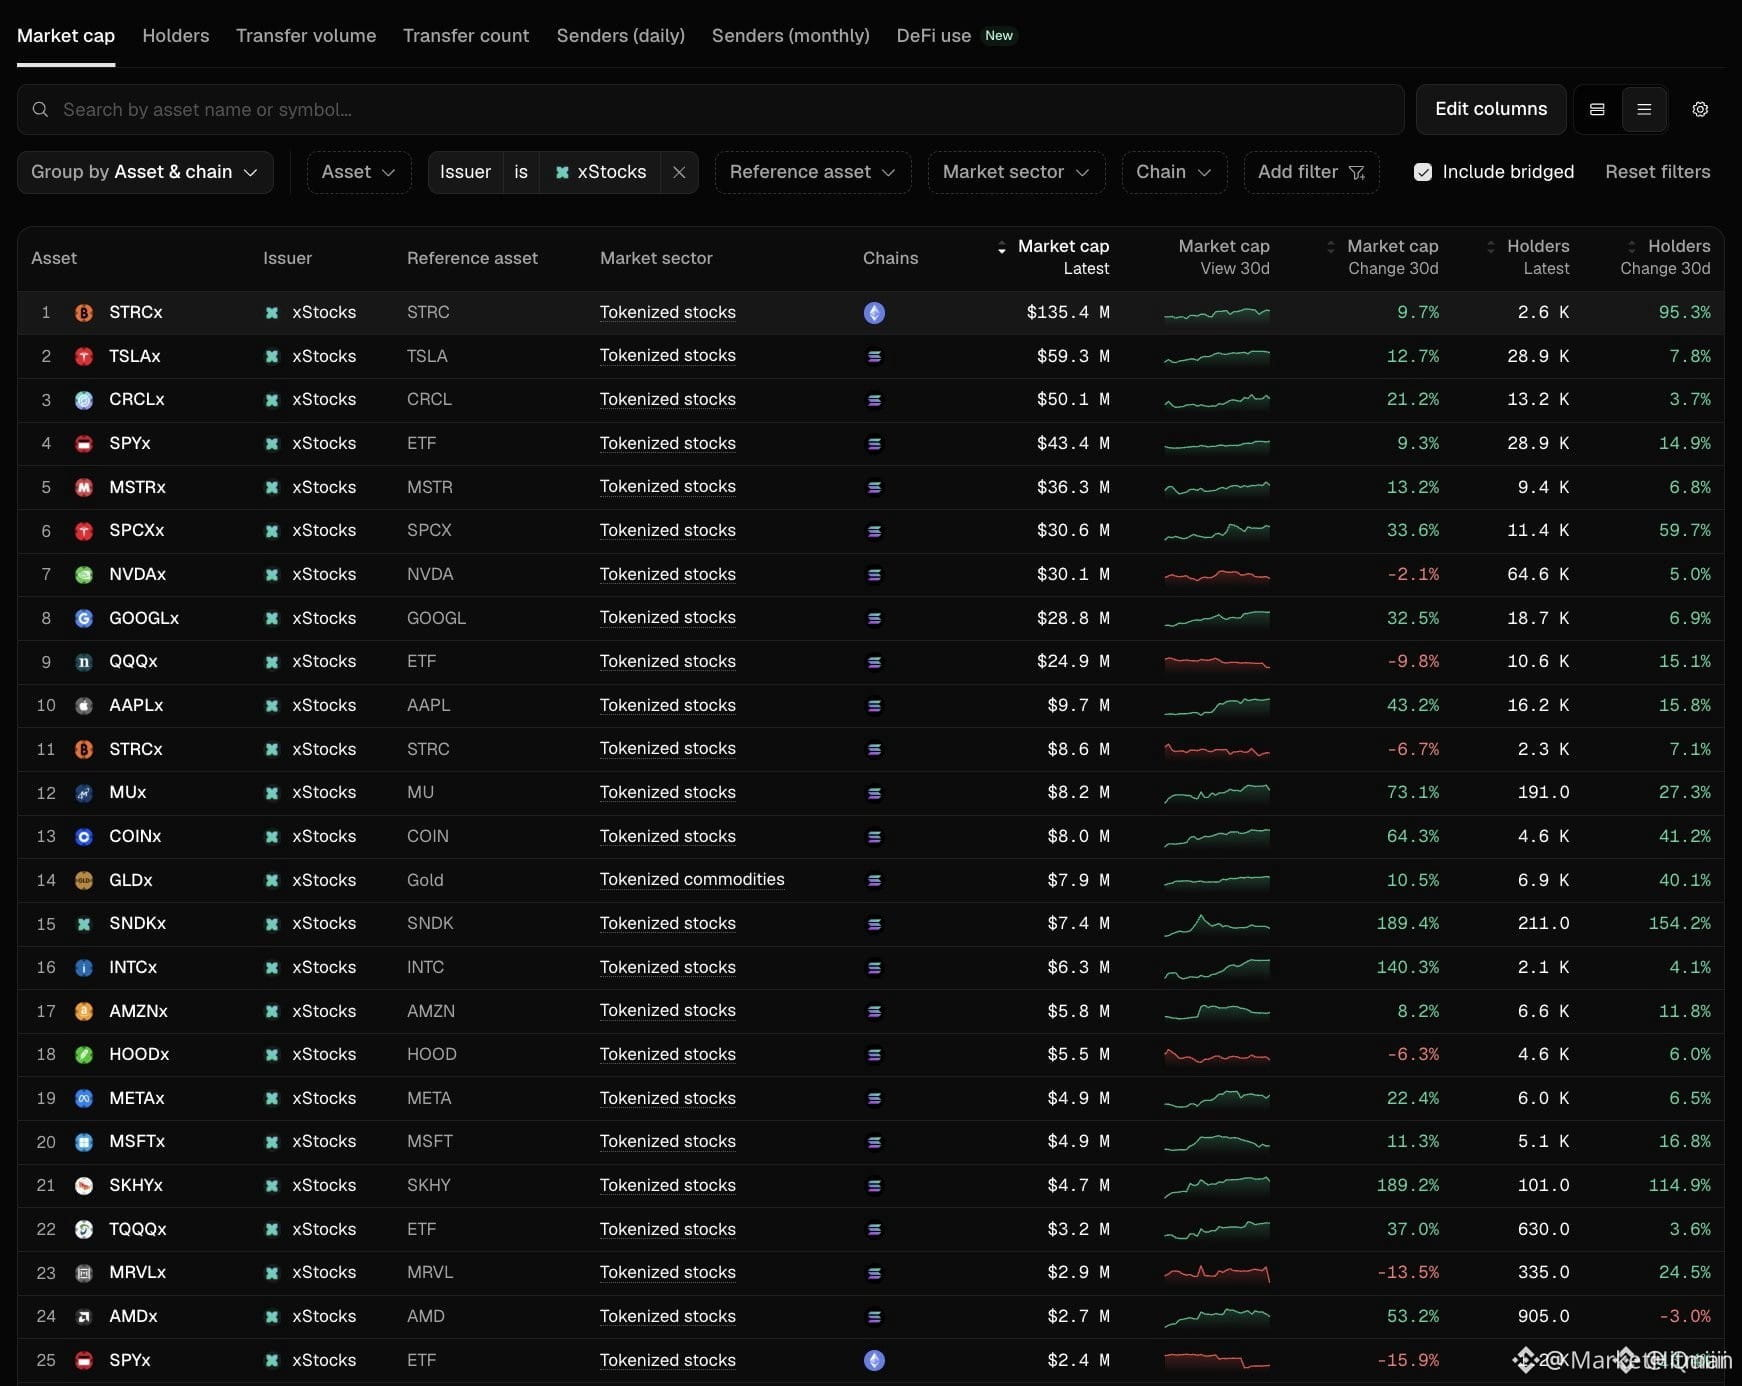
Task: Switch to compact row density view
Action: coord(1644,109)
